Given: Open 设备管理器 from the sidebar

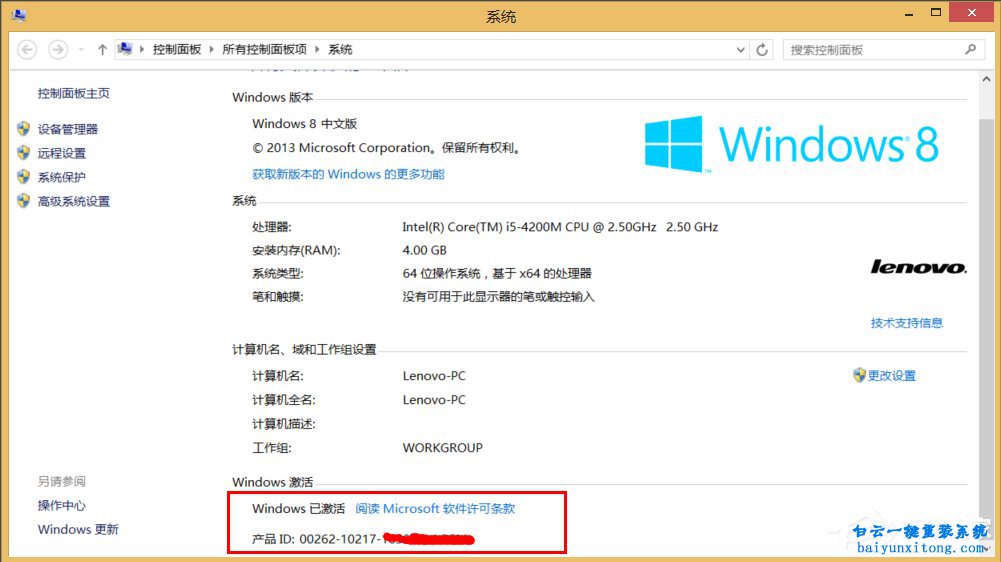Looking at the screenshot, I should (68, 129).
